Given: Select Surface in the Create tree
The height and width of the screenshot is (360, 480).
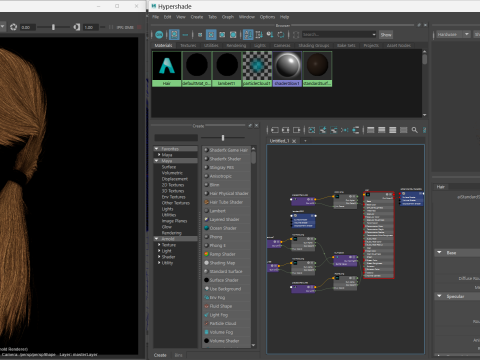Looking at the screenshot, I should [169, 167].
